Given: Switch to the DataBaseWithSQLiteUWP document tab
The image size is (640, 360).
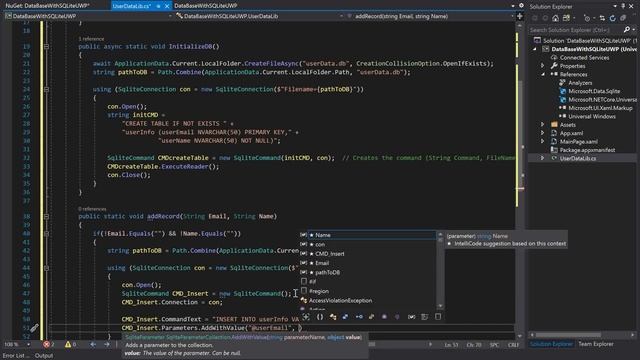Looking at the screenshot, I should coord(206,6).
